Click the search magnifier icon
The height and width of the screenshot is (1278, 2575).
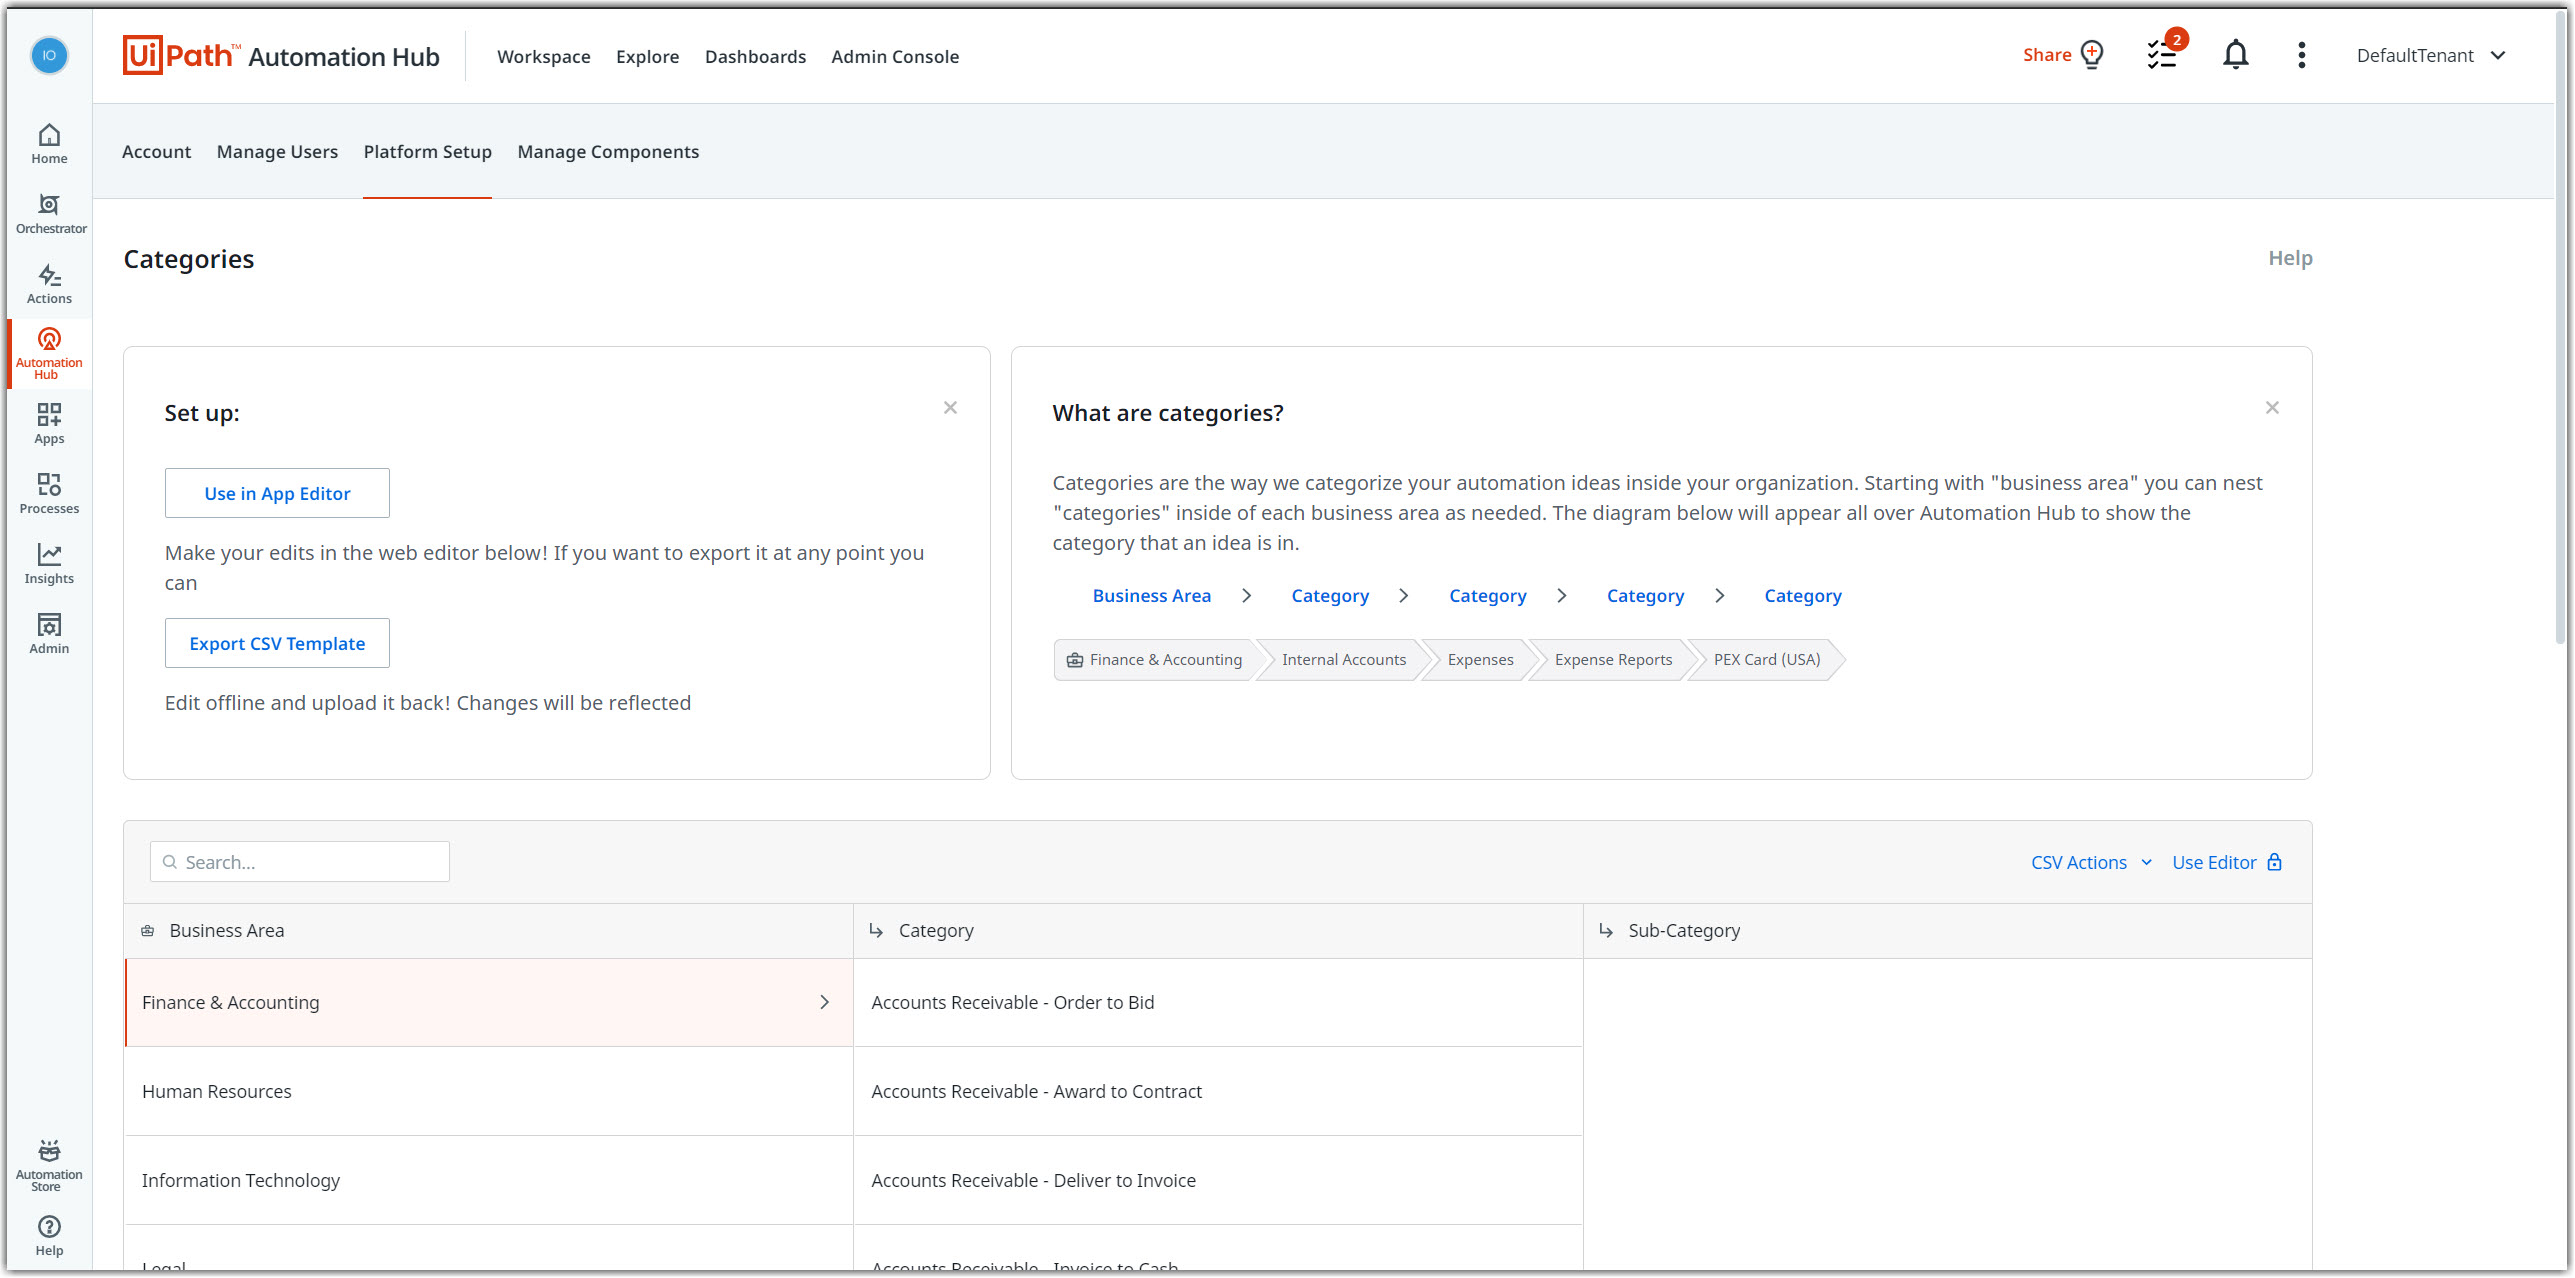(x=170, y=862)
